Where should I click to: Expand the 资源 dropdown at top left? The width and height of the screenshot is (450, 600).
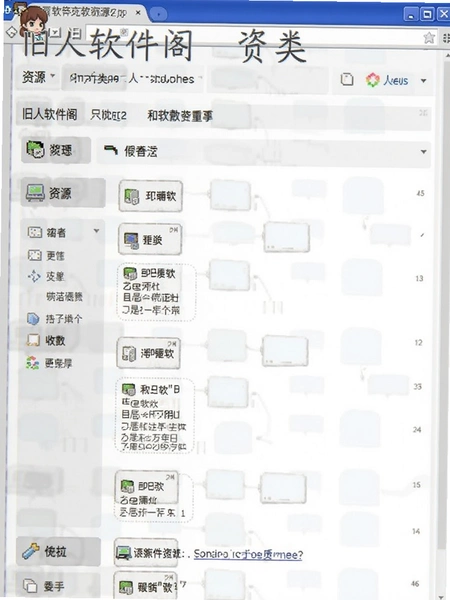[x=38, y=78]
